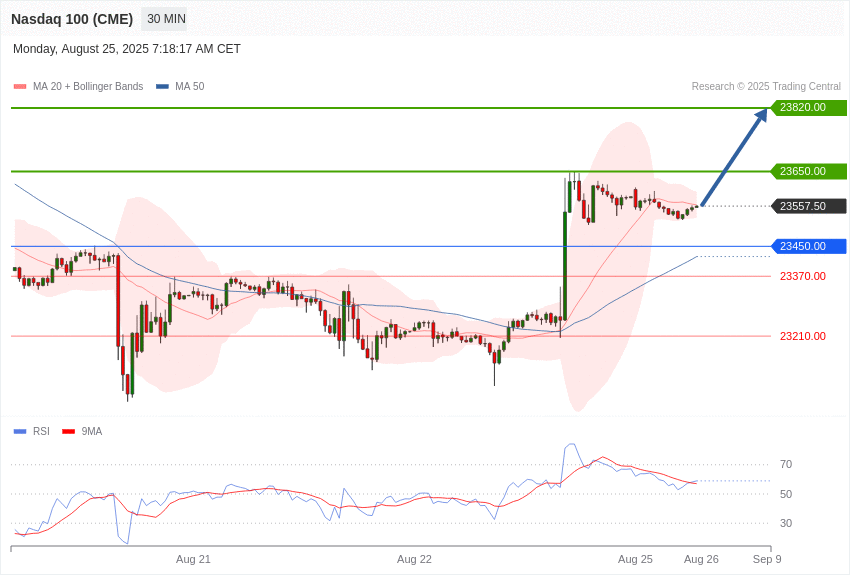The height and width of the screenshot is (576, 850).
Task: Click the RSI 30 level label
Action: (786, 523)
